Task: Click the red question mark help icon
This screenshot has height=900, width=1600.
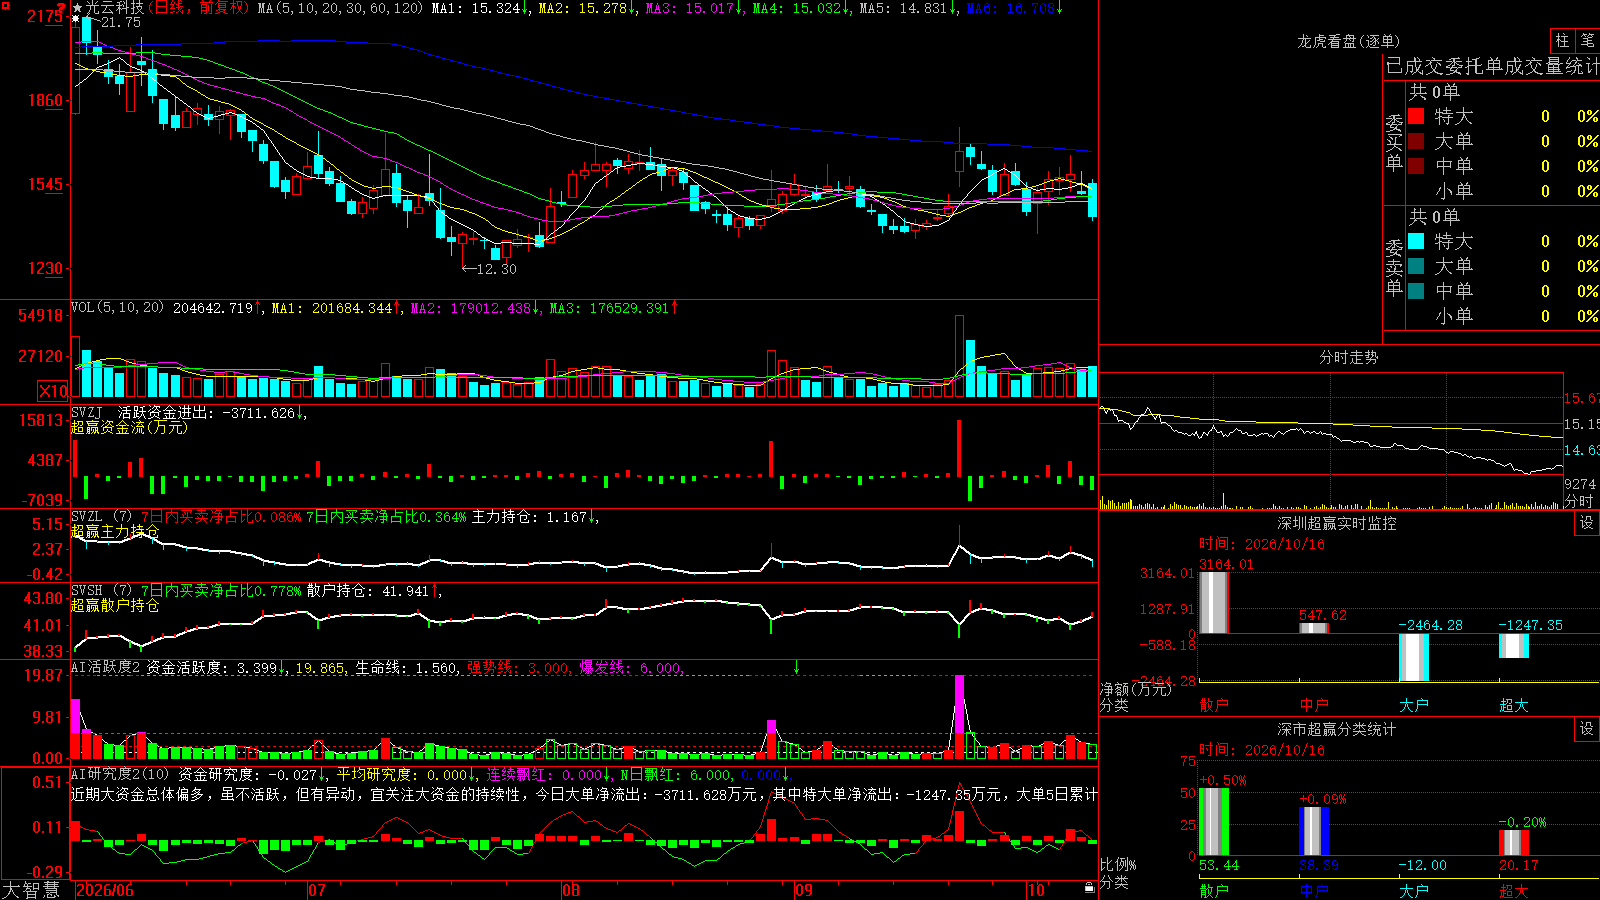Action: click(61, 8)
